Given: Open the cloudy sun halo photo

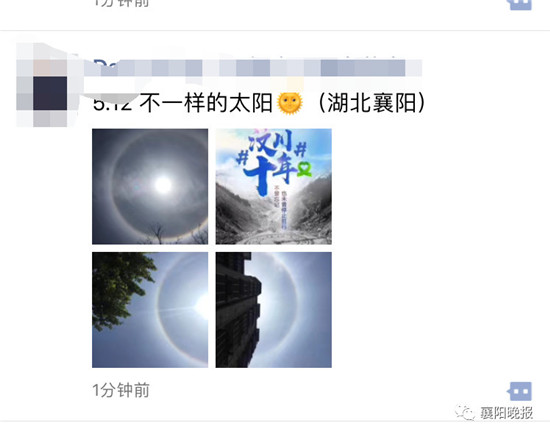Looking at the screenshot, I should (150, 186).
